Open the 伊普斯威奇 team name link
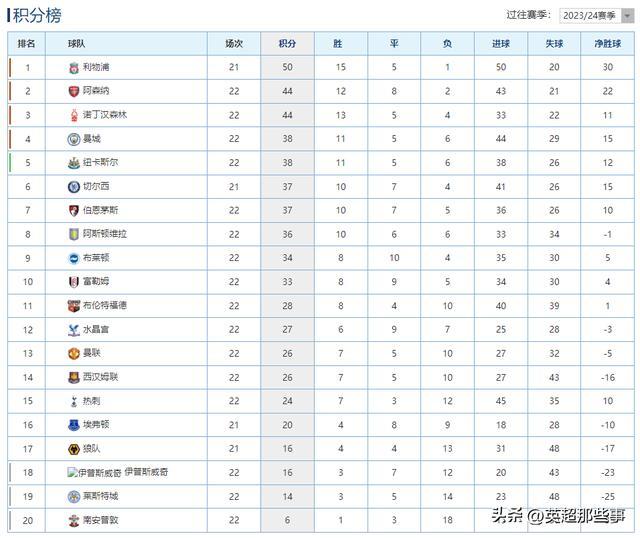 point(146,472)
